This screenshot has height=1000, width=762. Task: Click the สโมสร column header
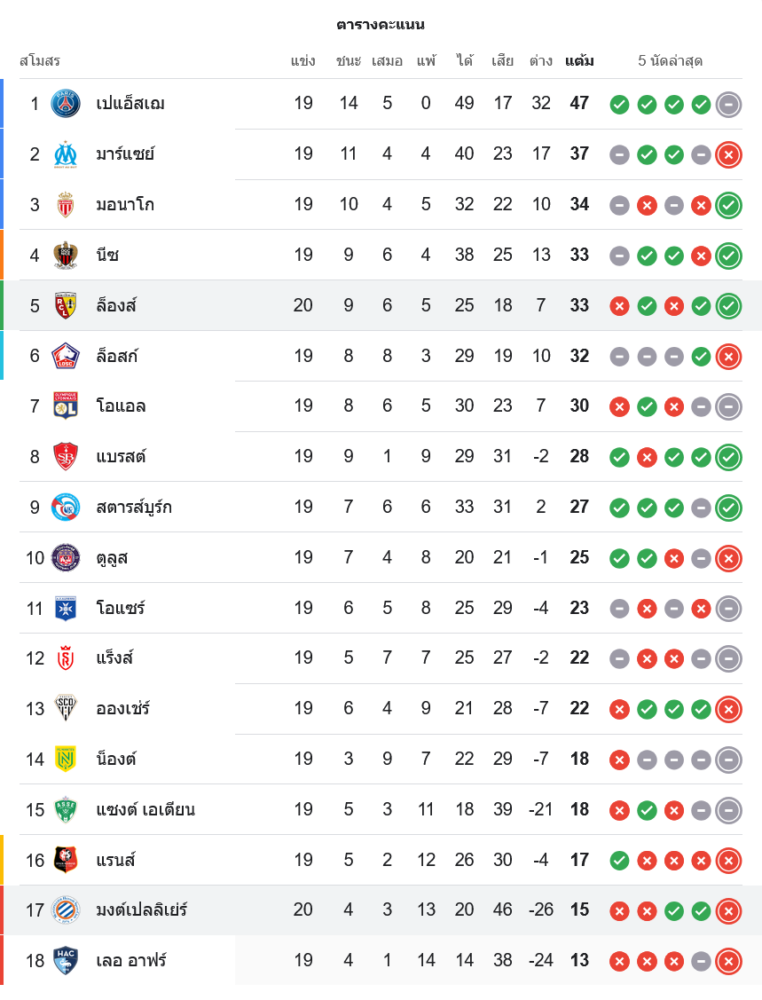[x=40, y=61]
